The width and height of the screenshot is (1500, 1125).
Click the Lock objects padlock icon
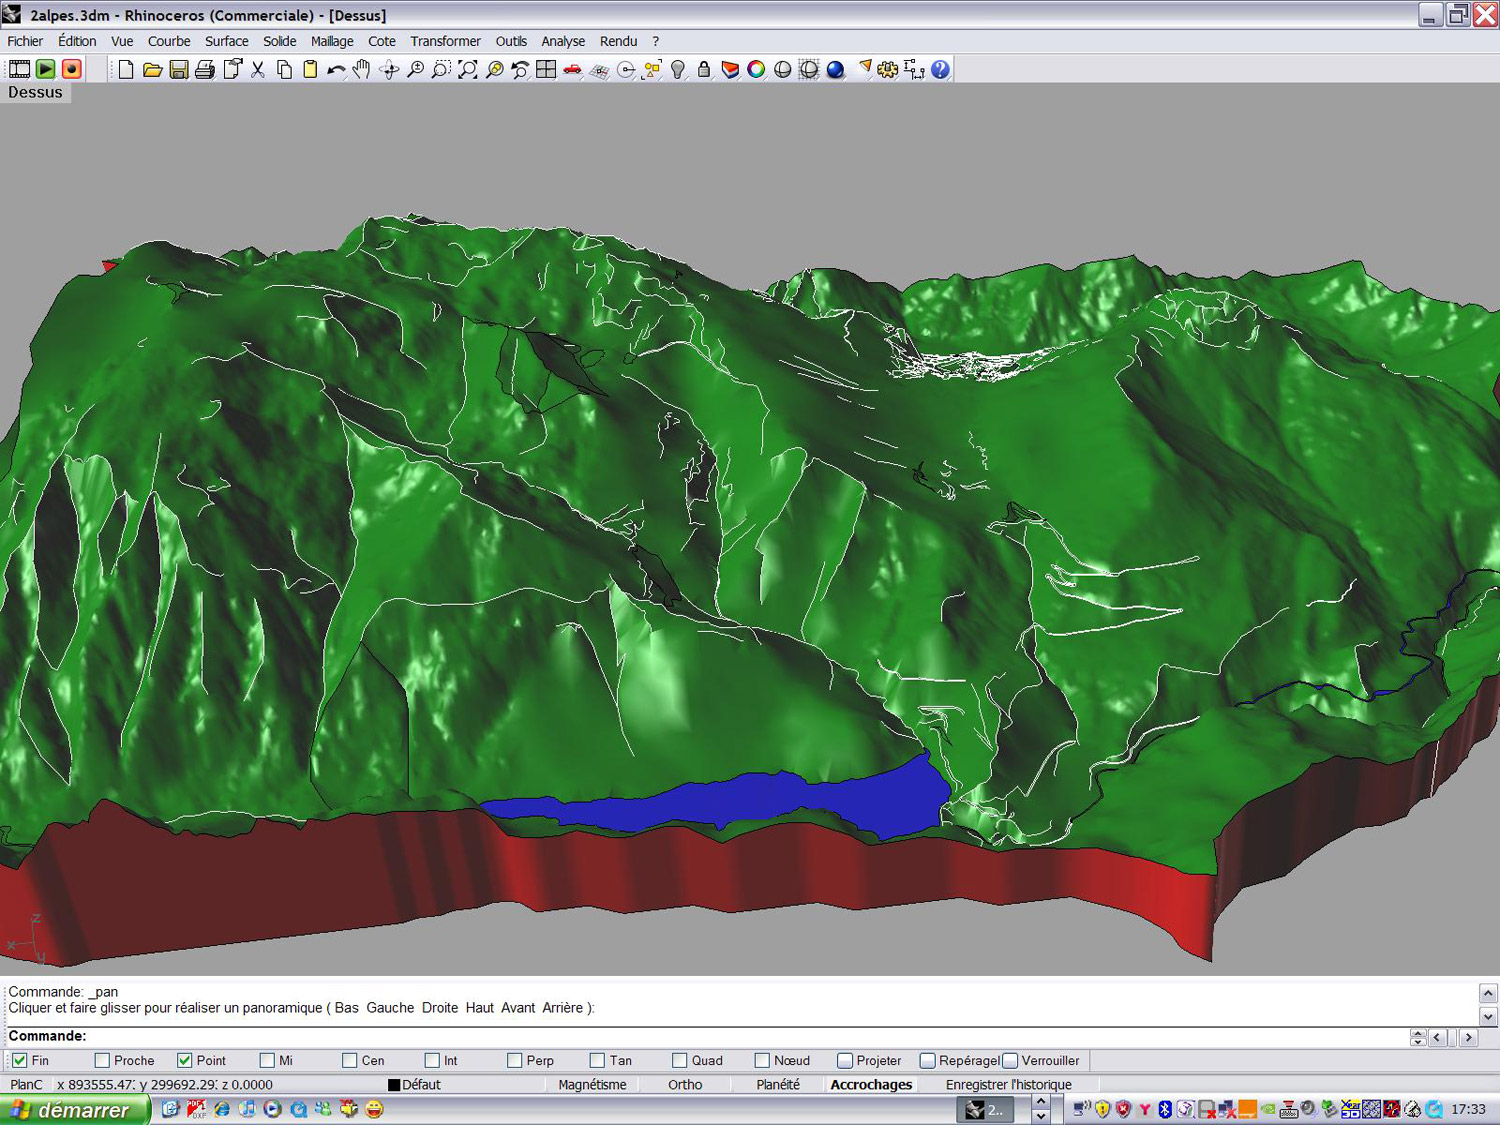pyautogui.click(x=704, y=69)
